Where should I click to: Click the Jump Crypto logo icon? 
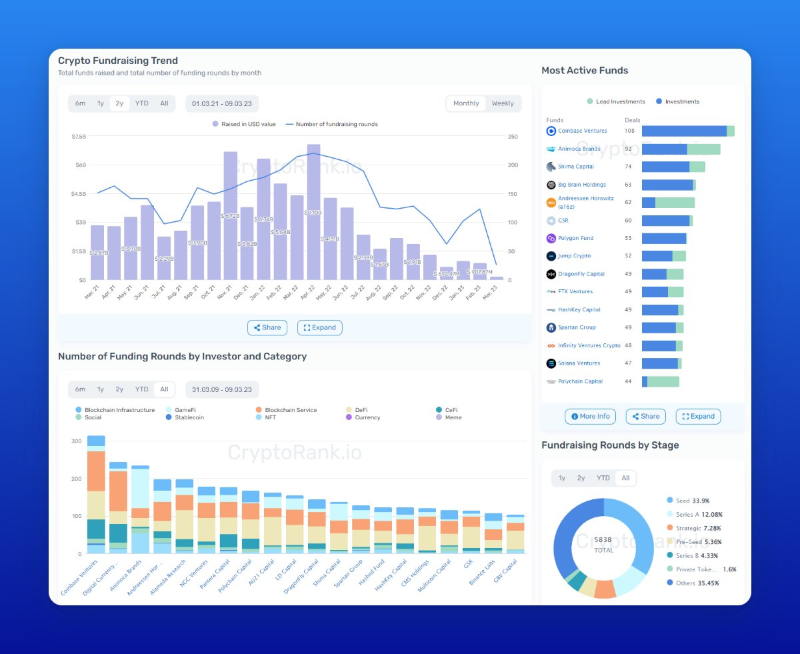coord(551,256)
